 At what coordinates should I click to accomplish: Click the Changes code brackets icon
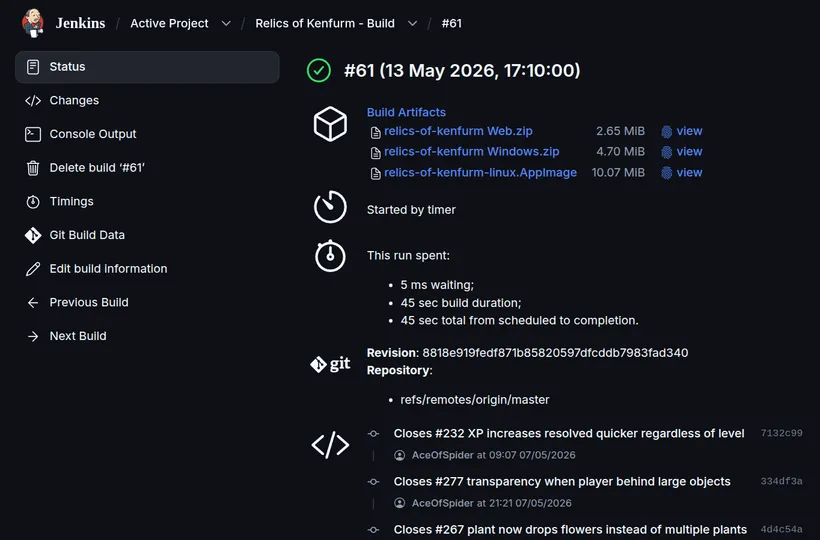33,100
